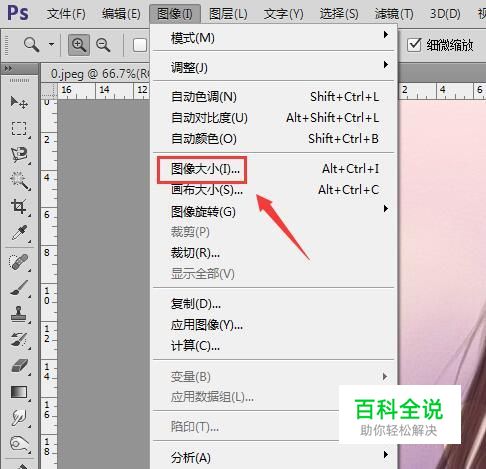
Task: Select the Move tool
Action: (19, 102)
